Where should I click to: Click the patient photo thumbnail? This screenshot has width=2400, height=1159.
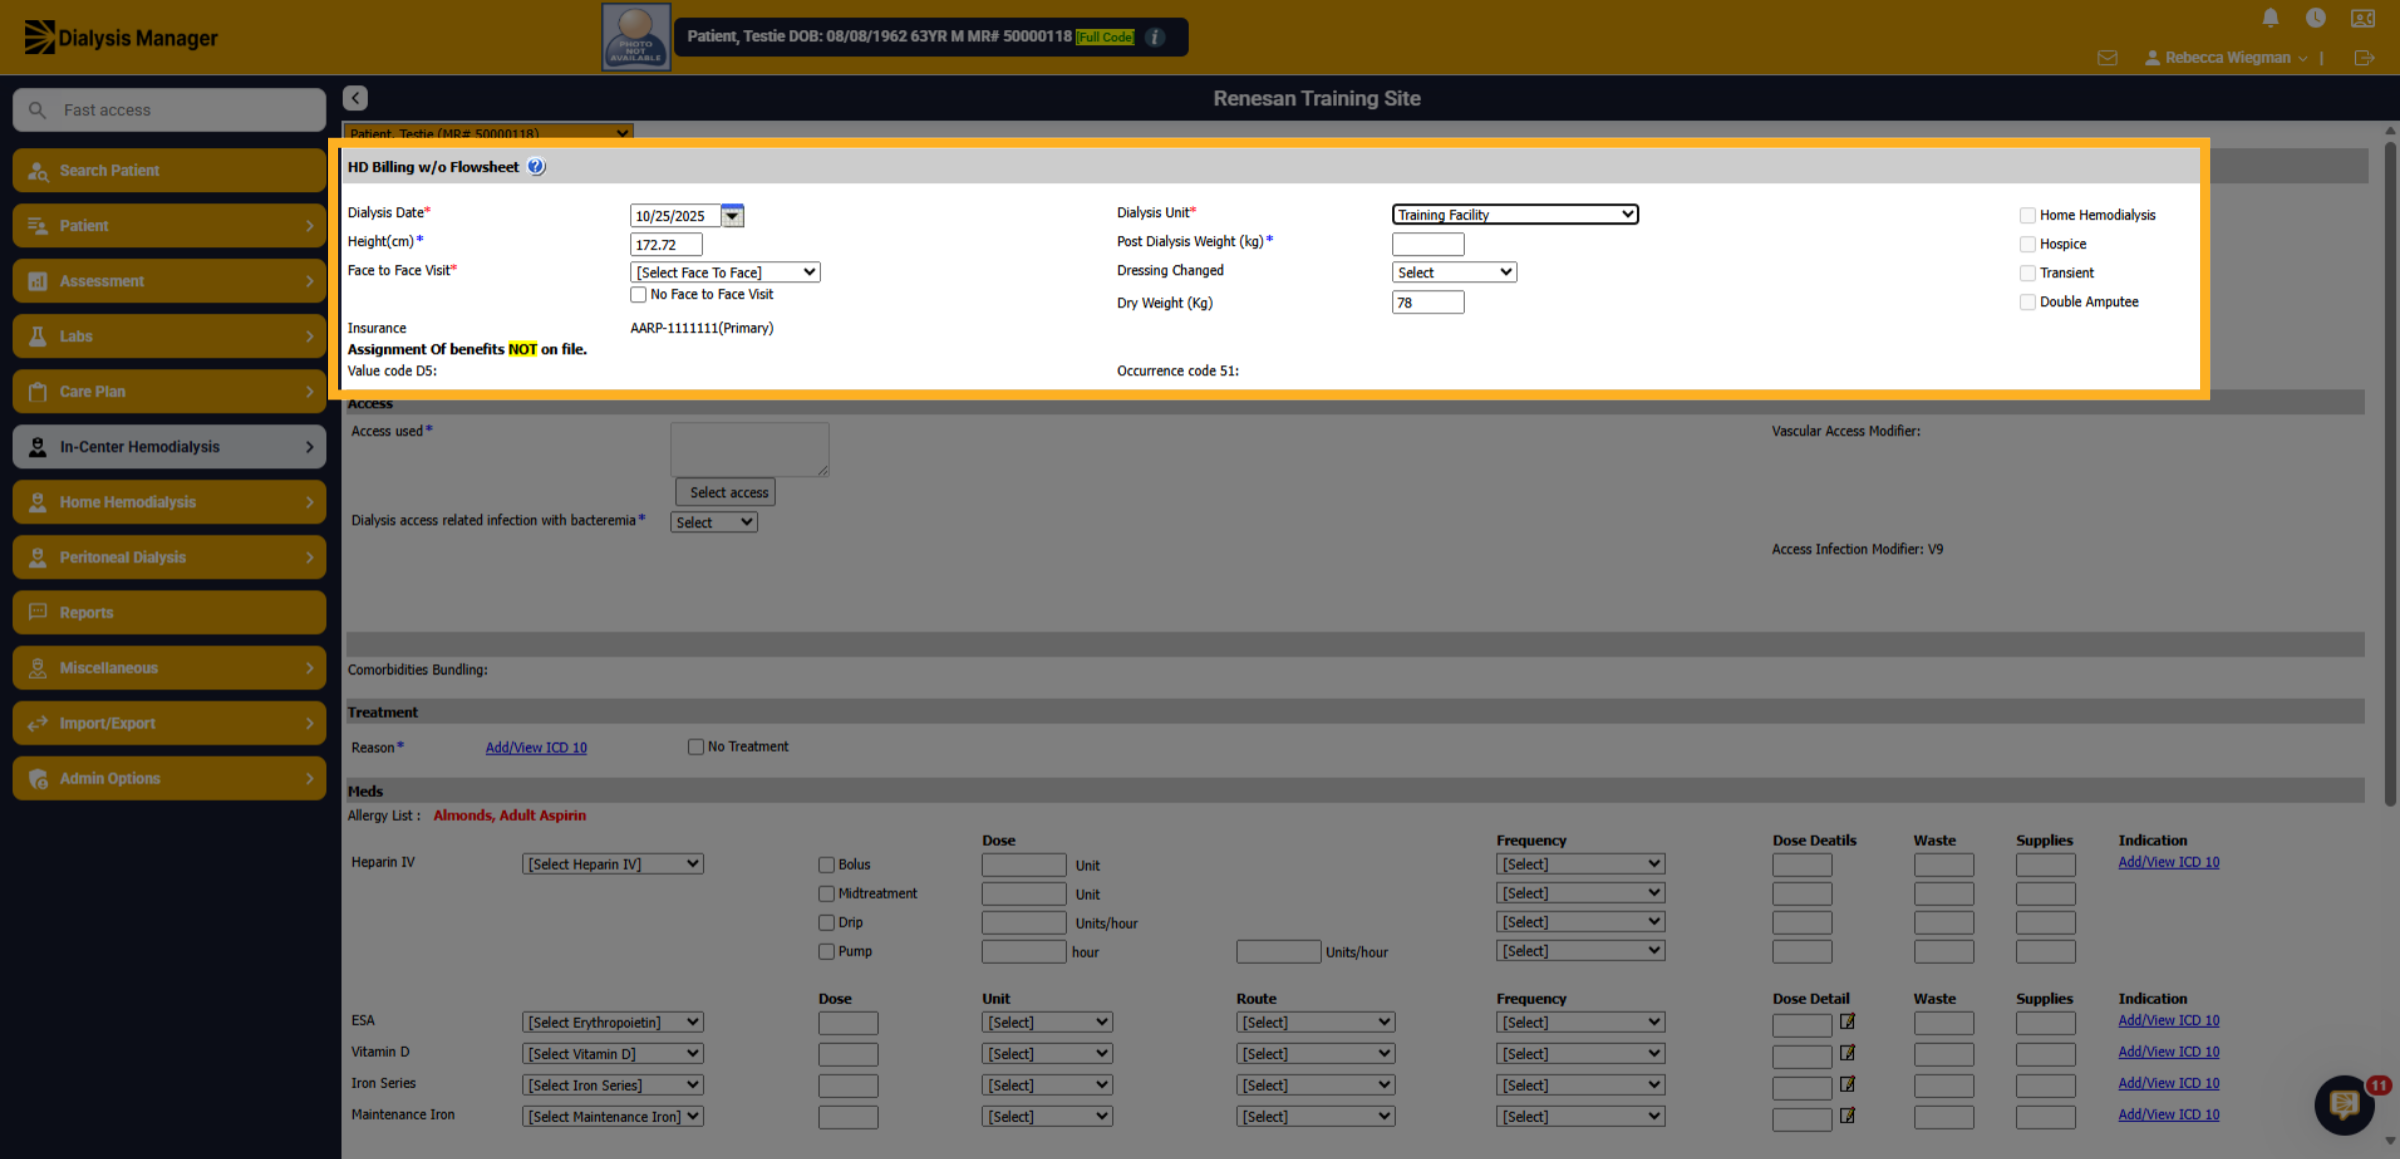point(636,37)
